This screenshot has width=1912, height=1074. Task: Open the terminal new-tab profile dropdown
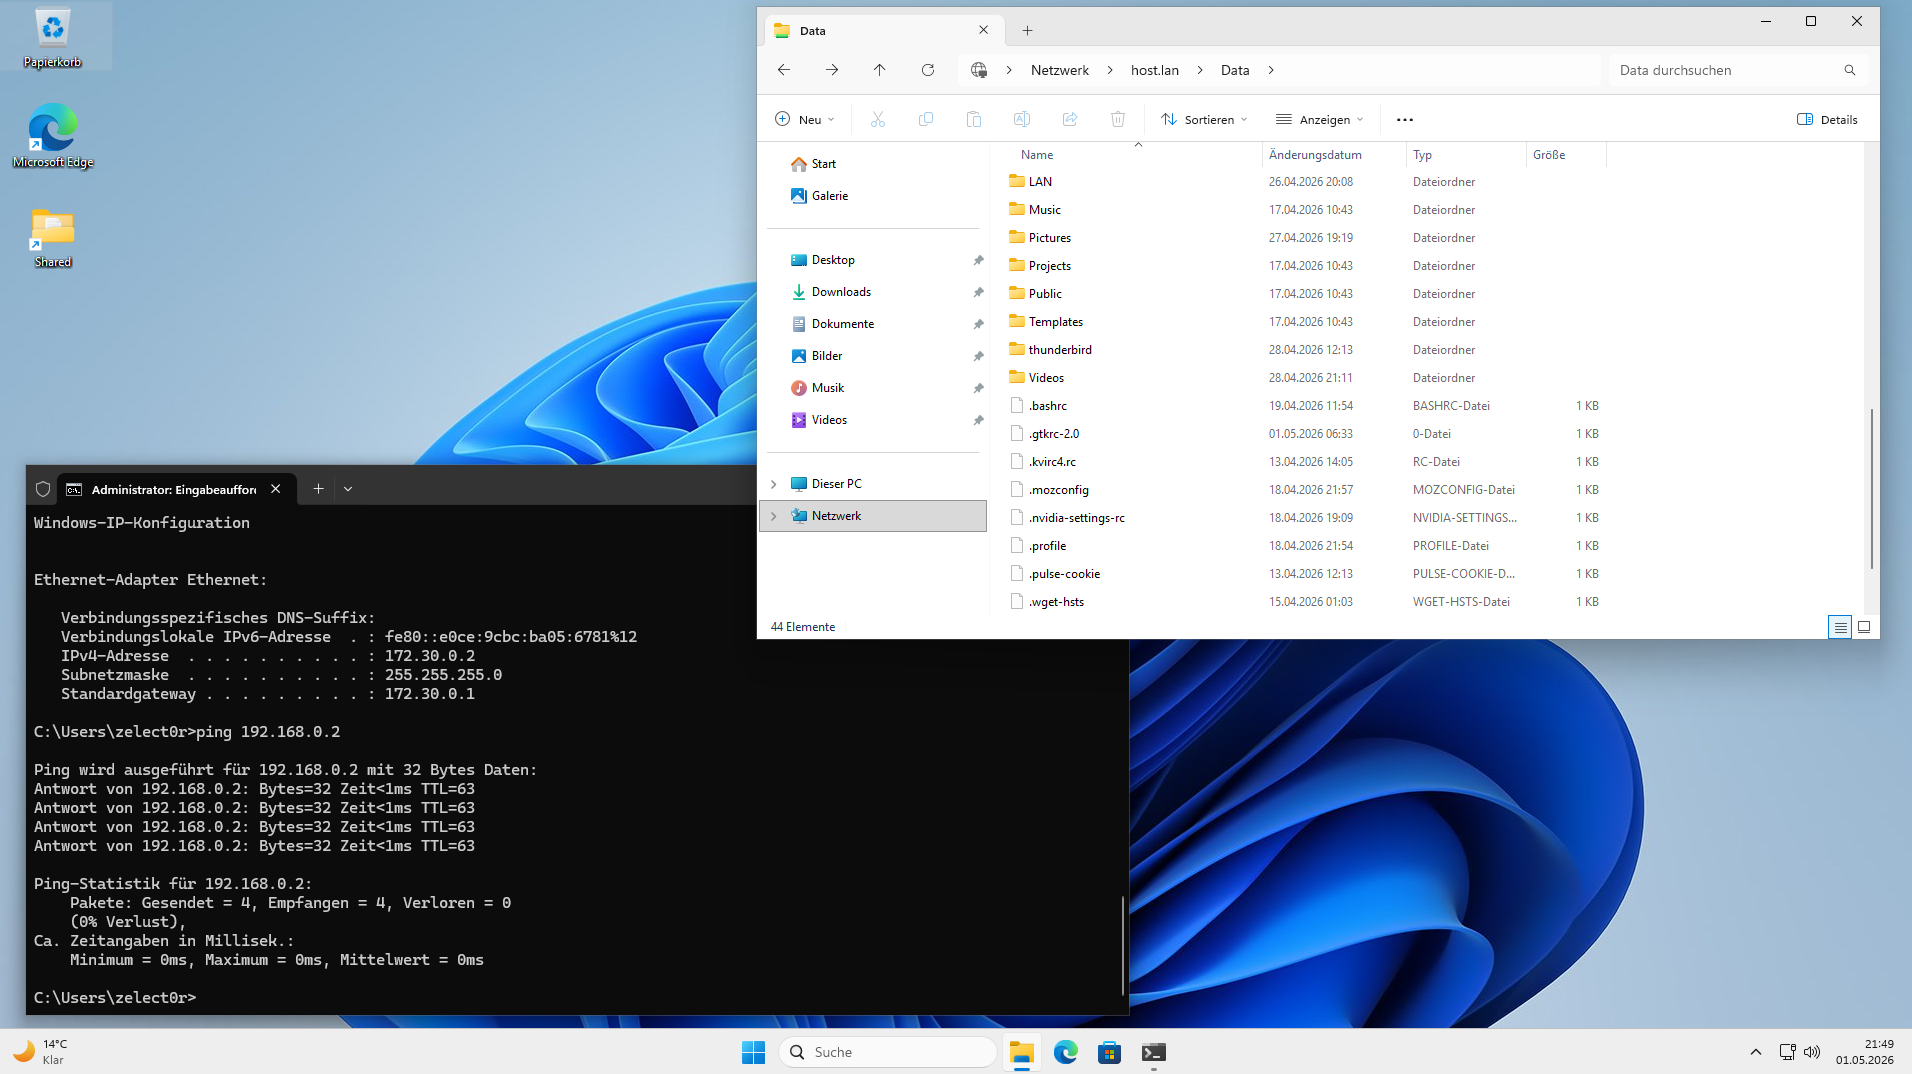(348, 489)
